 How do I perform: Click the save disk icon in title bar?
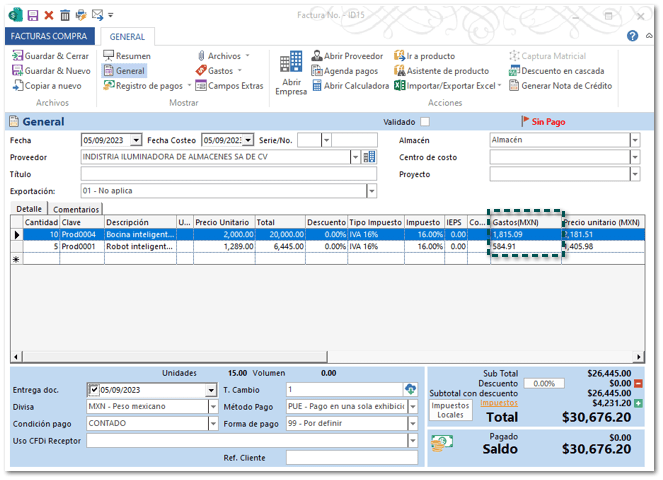33,16
